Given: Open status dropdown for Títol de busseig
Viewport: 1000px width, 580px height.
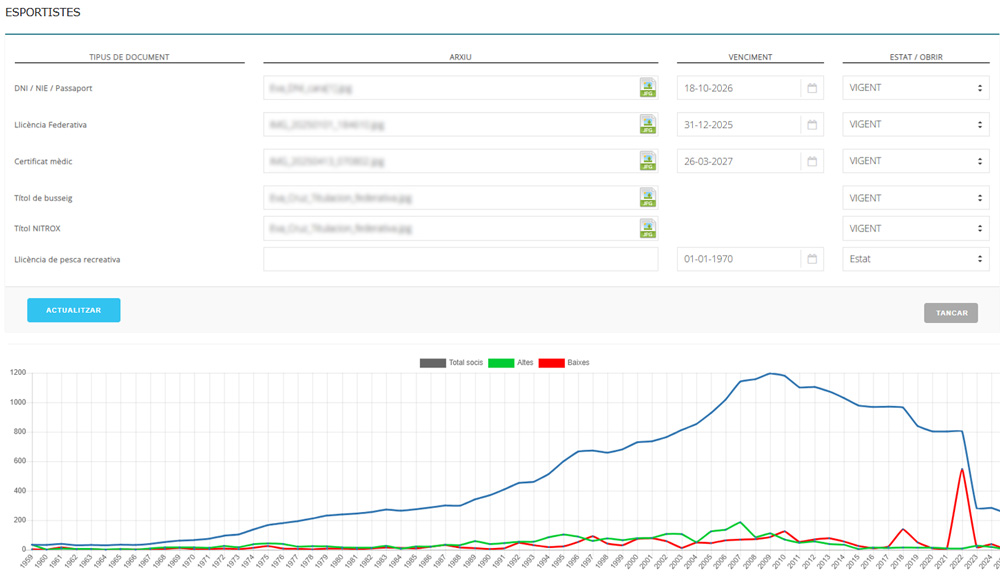Looking at the screenshot, I should [916, 198].
